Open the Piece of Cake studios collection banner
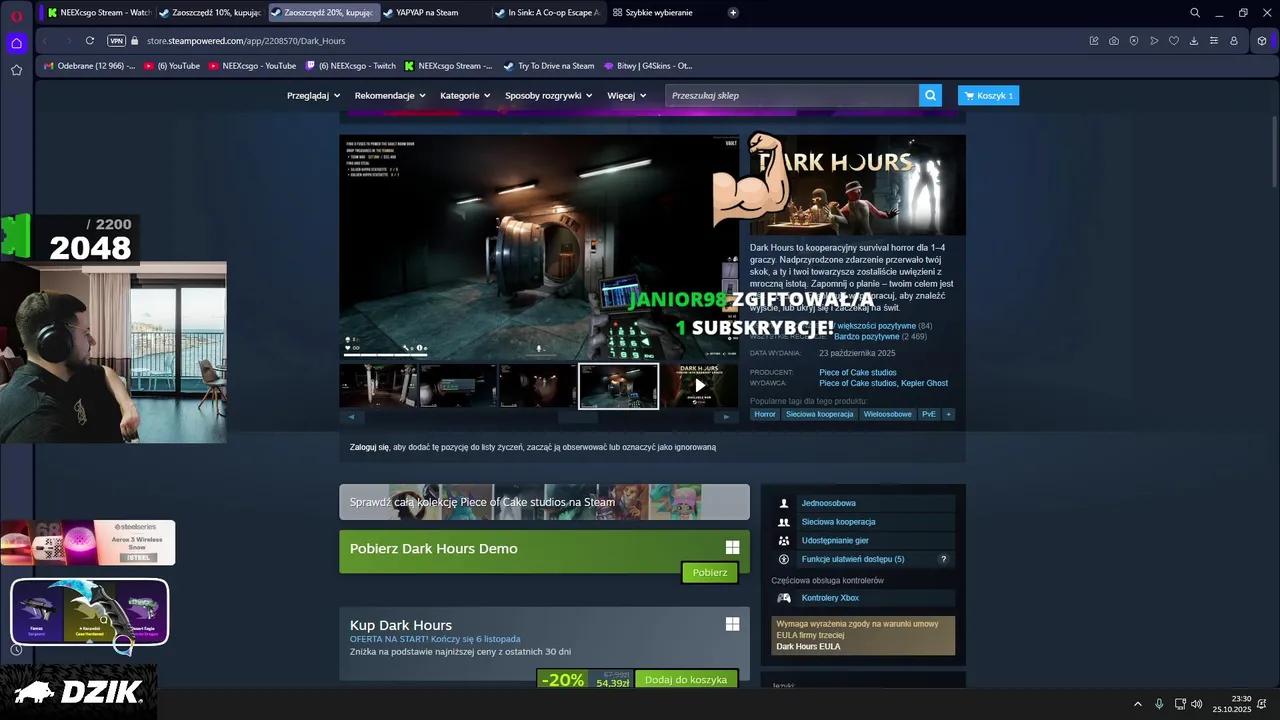 (544, 502)
